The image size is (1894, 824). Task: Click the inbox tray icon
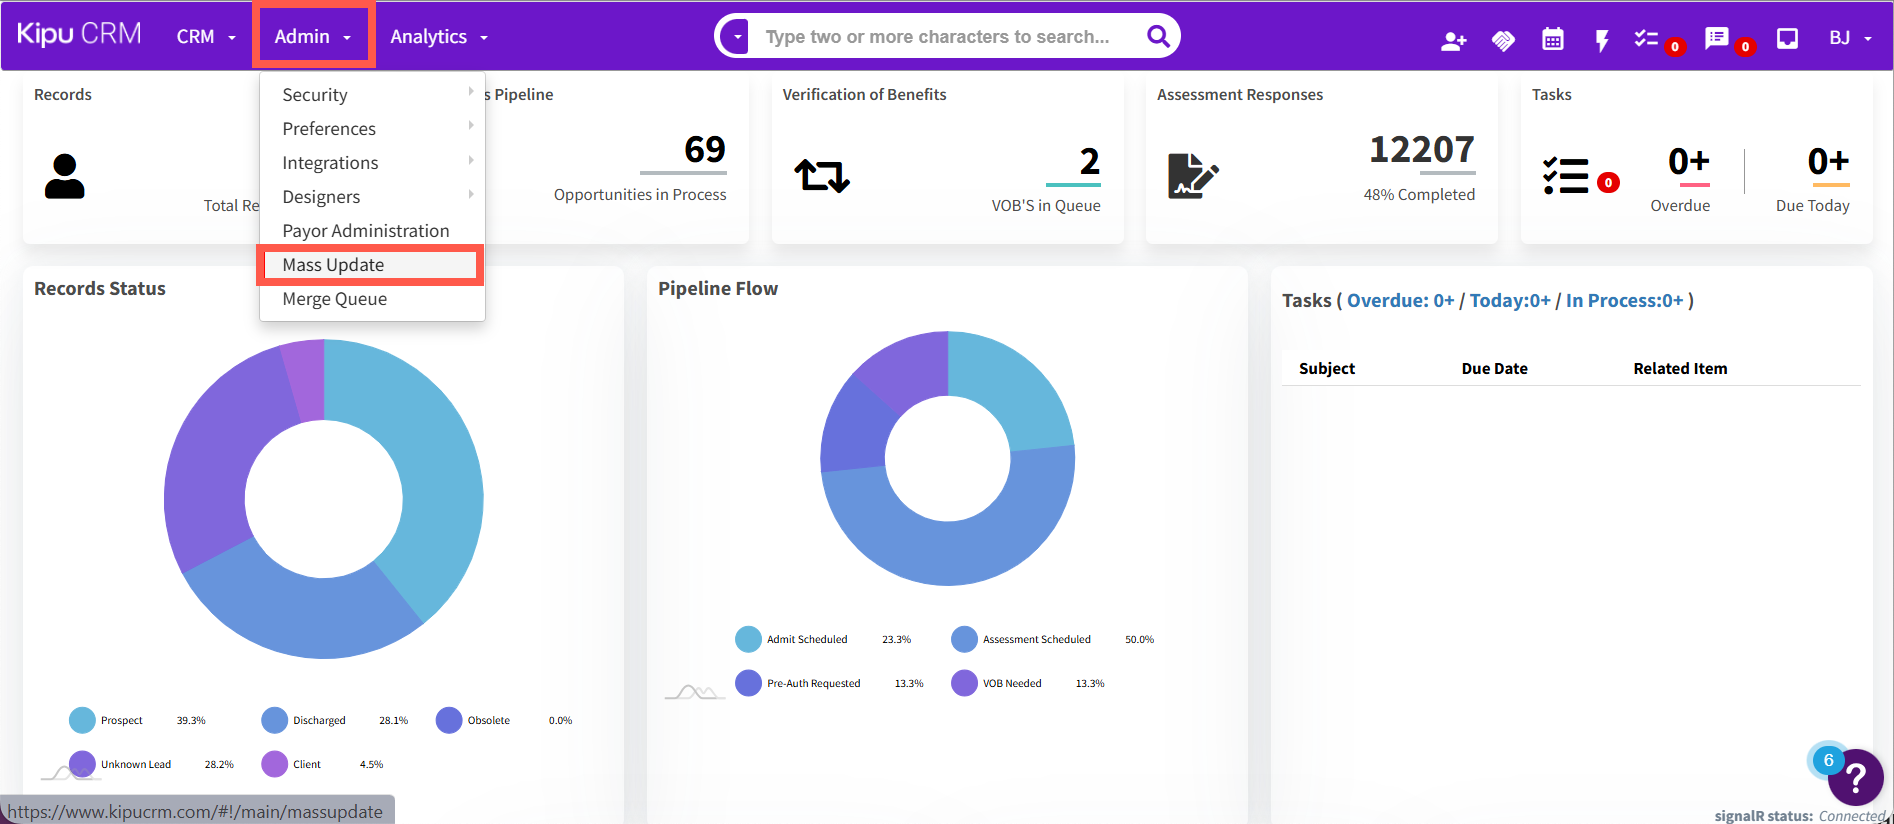(1787, 39)
